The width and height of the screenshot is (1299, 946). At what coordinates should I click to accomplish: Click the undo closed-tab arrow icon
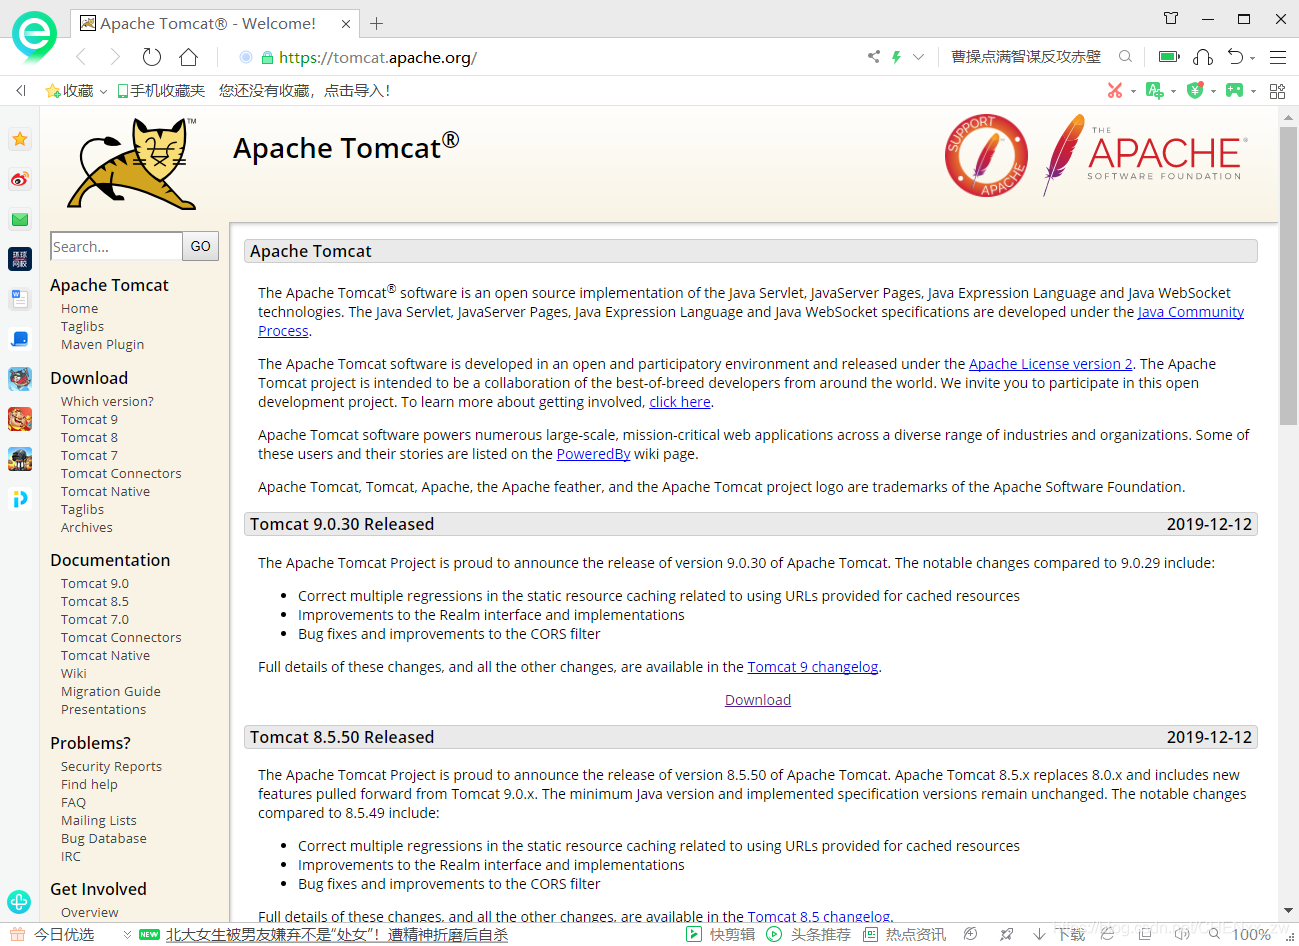tap(1236, 57)
